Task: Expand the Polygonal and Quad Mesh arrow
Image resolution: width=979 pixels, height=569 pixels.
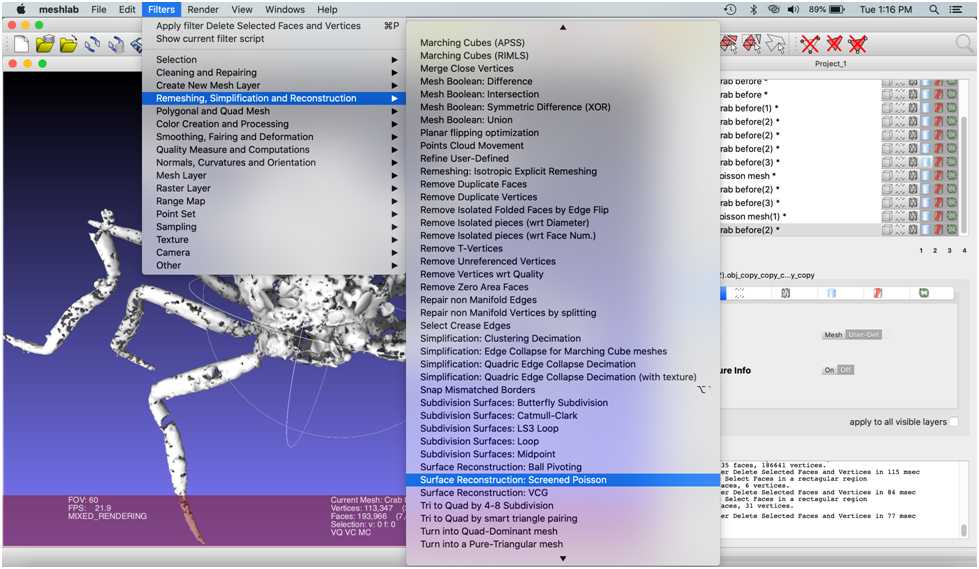Action: (395, 111)
